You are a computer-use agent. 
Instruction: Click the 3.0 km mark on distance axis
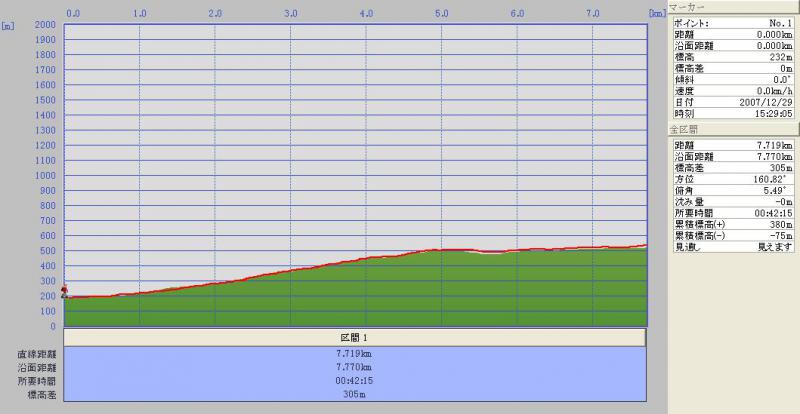pyautogui.click(x=290, y=14)
